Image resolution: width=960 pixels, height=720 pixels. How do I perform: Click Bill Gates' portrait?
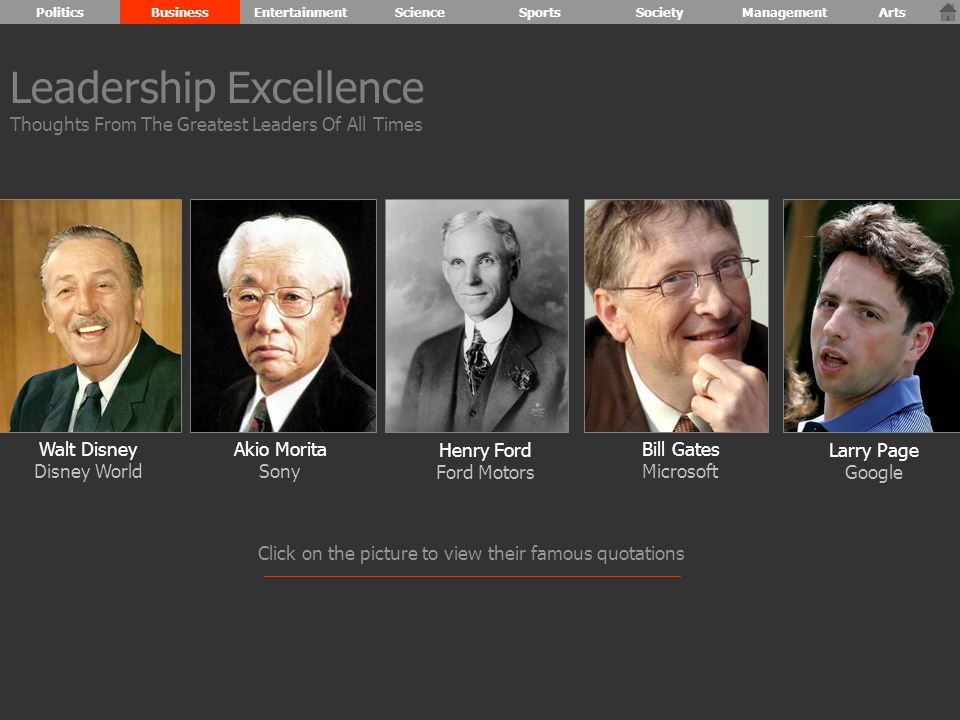pos(677,316)
